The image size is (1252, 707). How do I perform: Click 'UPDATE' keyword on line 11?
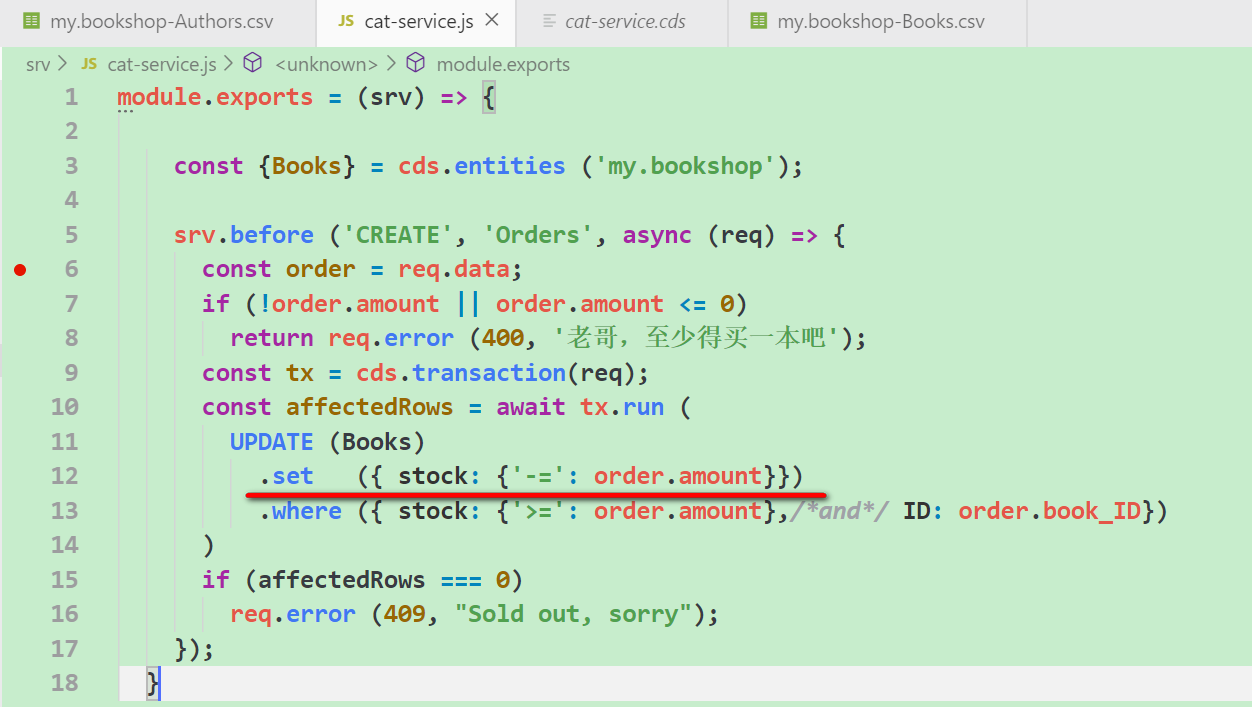[x=272, y=442]
